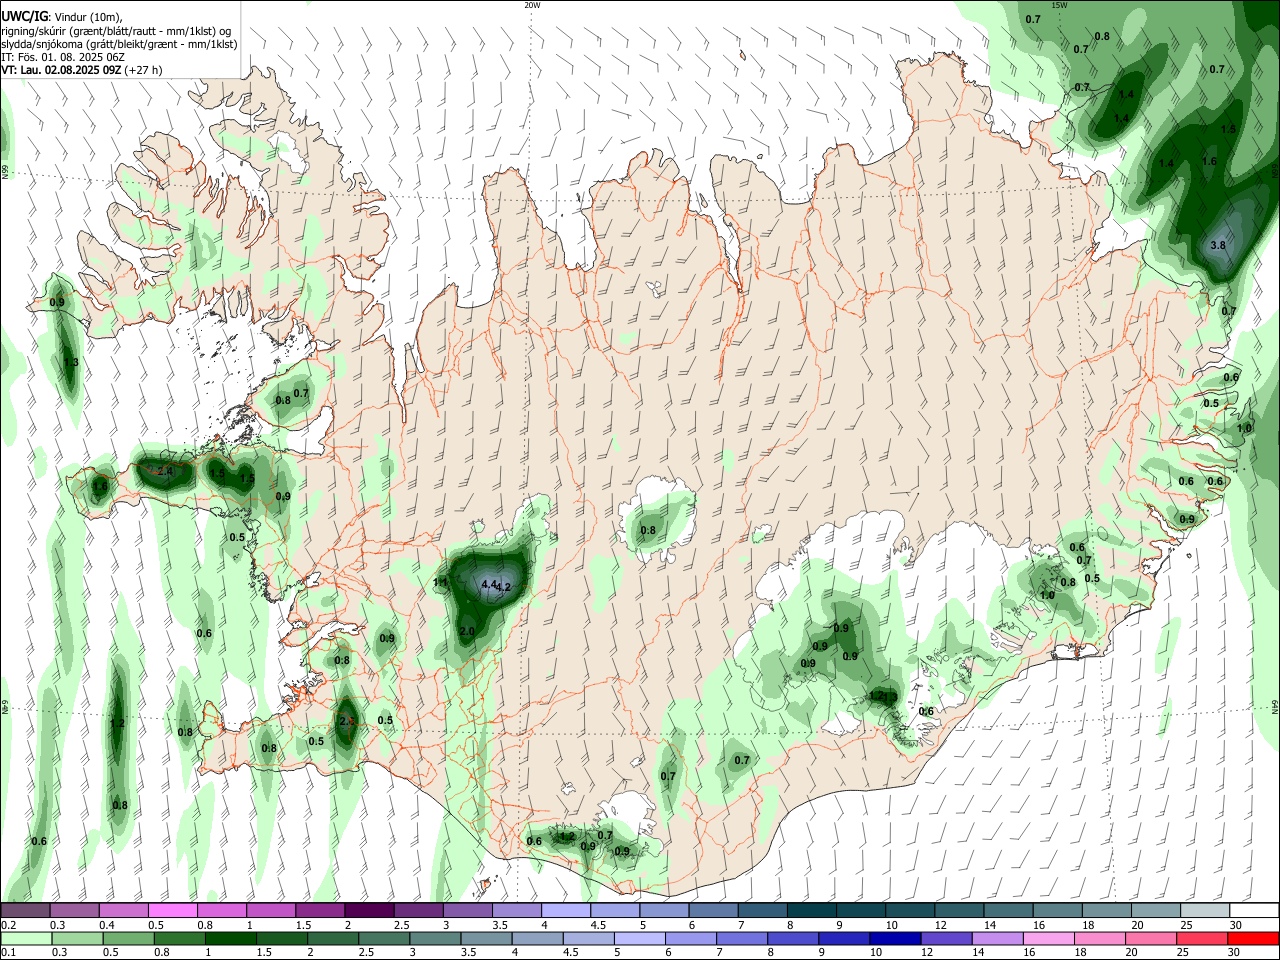Click the 'UWC/IG' title in the header
Screen dimensions: 1280x960
[x=25, y=17]
